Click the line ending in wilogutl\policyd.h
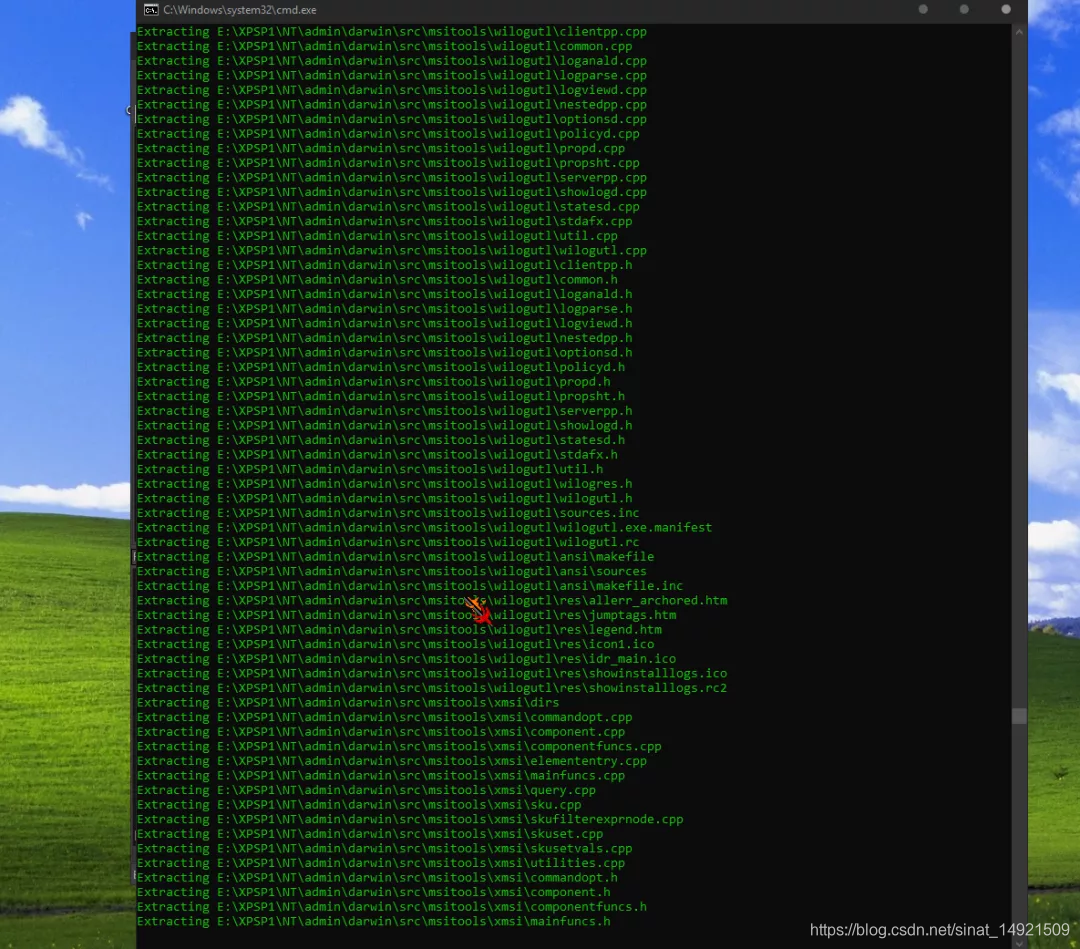The image size is (1080, 949). tap(381, 367)
